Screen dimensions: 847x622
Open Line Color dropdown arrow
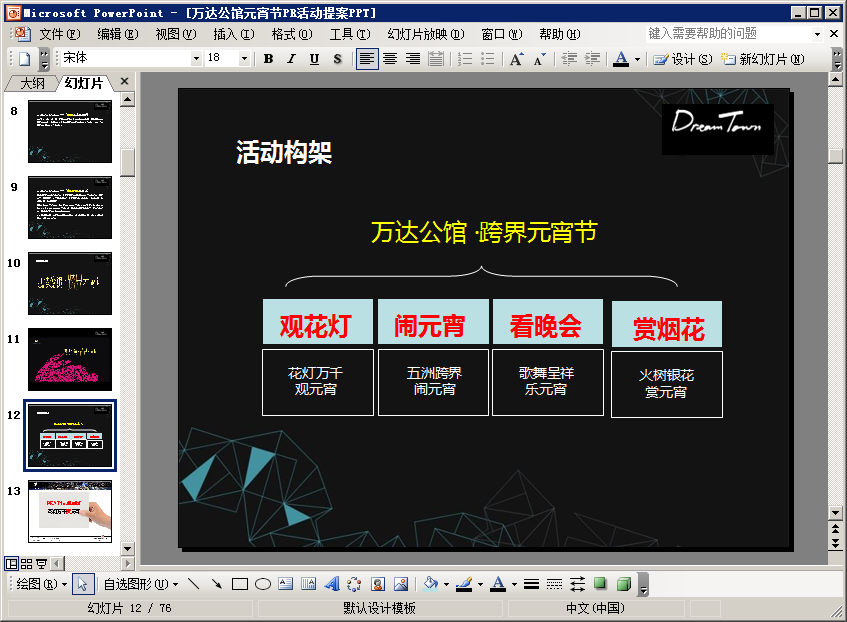(x=480, y=585)
